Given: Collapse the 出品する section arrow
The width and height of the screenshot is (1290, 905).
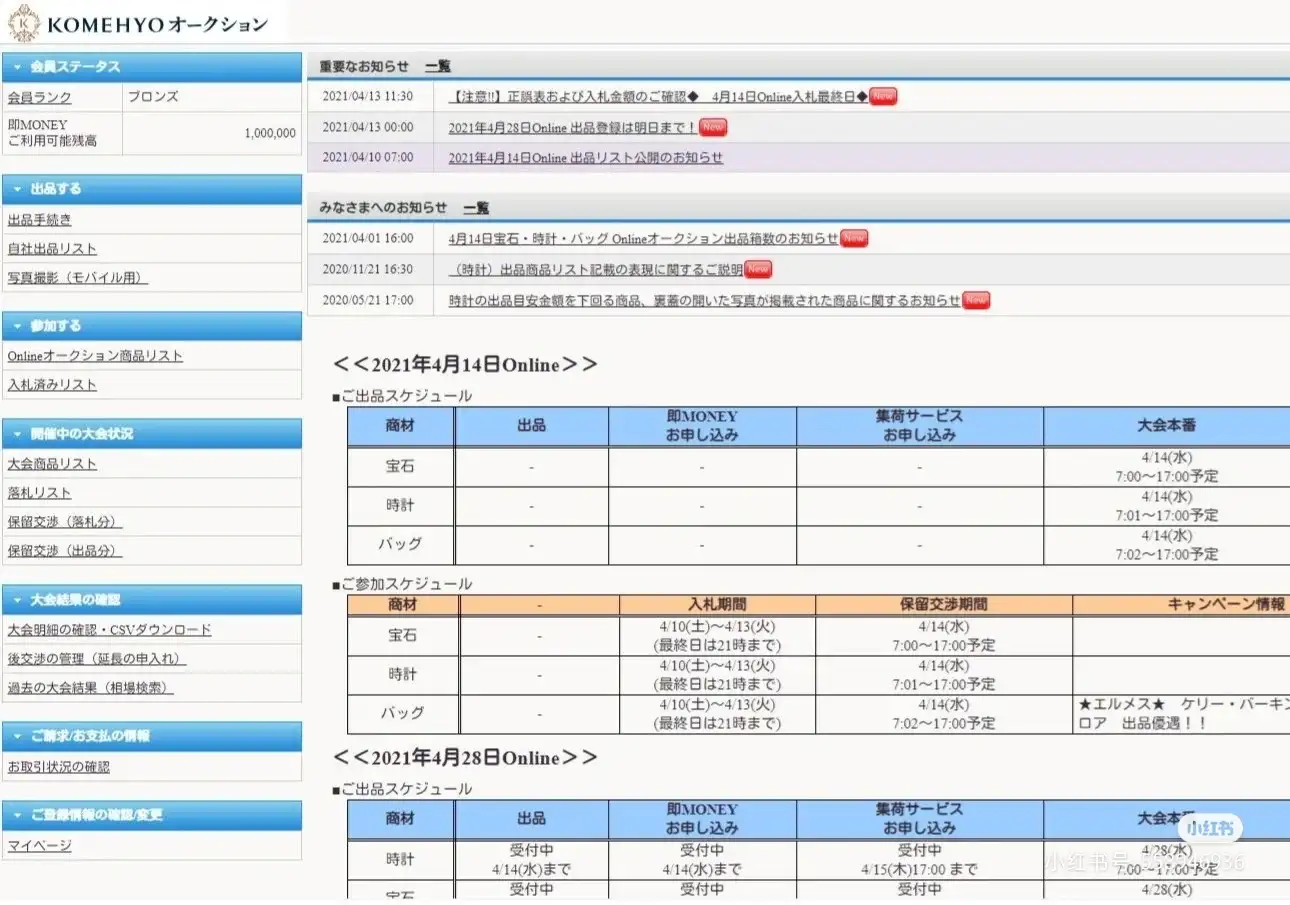Looking at the screenshot, I should tap(17, 189).
